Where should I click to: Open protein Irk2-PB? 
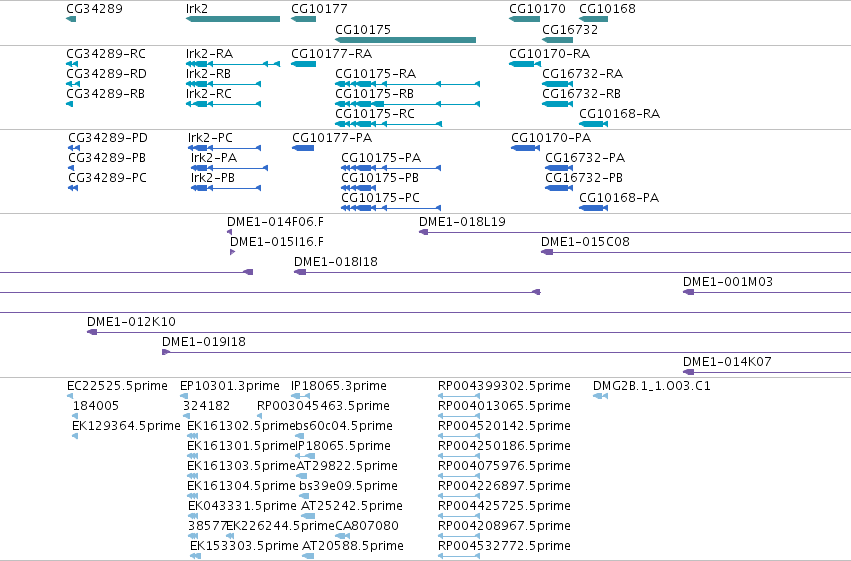213,178
